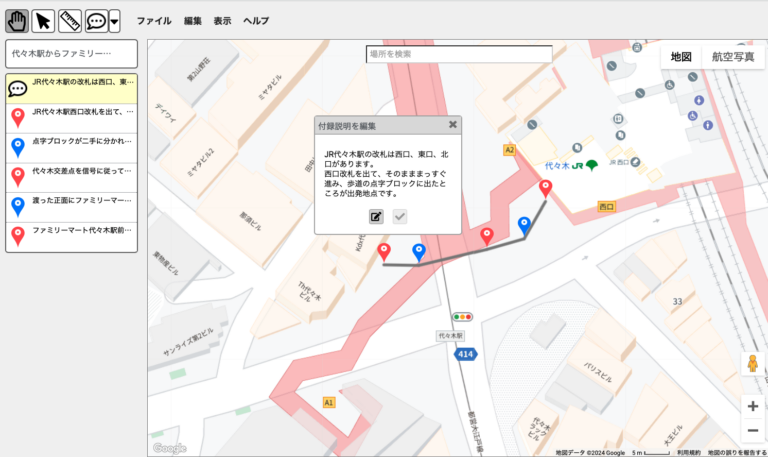Click the route 414 road shield

(465, 354)
